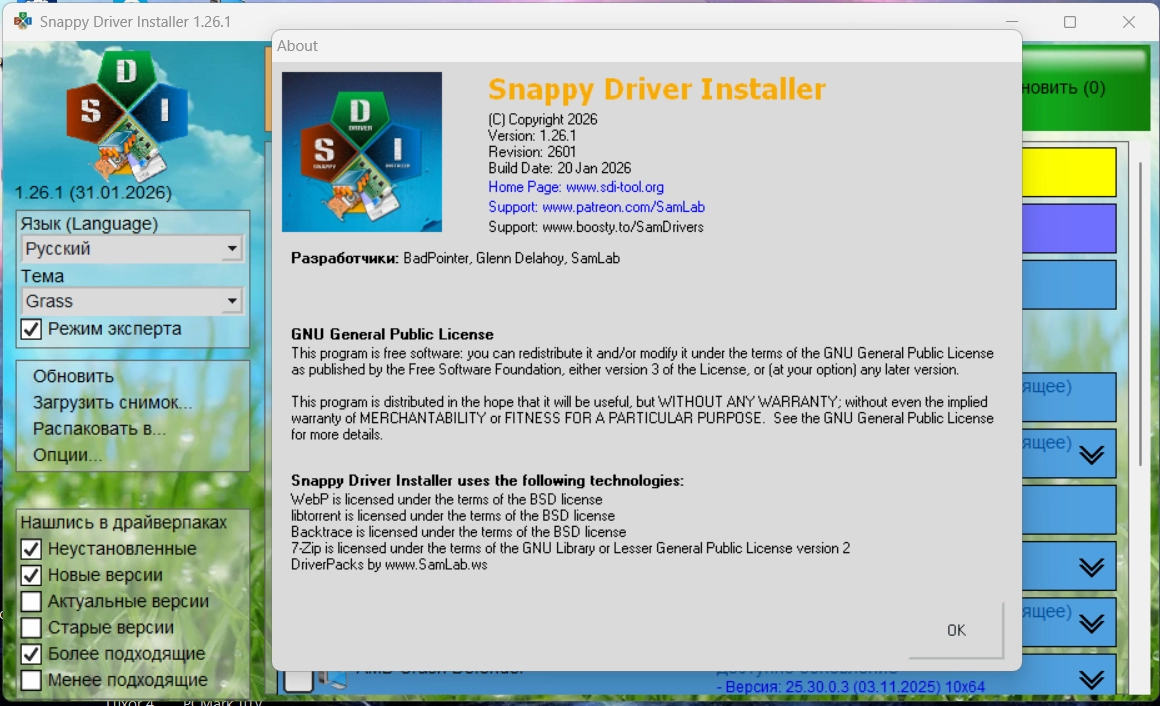
Task: Click the Snappy Driver Installer logo in About dialog
Action: (362, 152)
